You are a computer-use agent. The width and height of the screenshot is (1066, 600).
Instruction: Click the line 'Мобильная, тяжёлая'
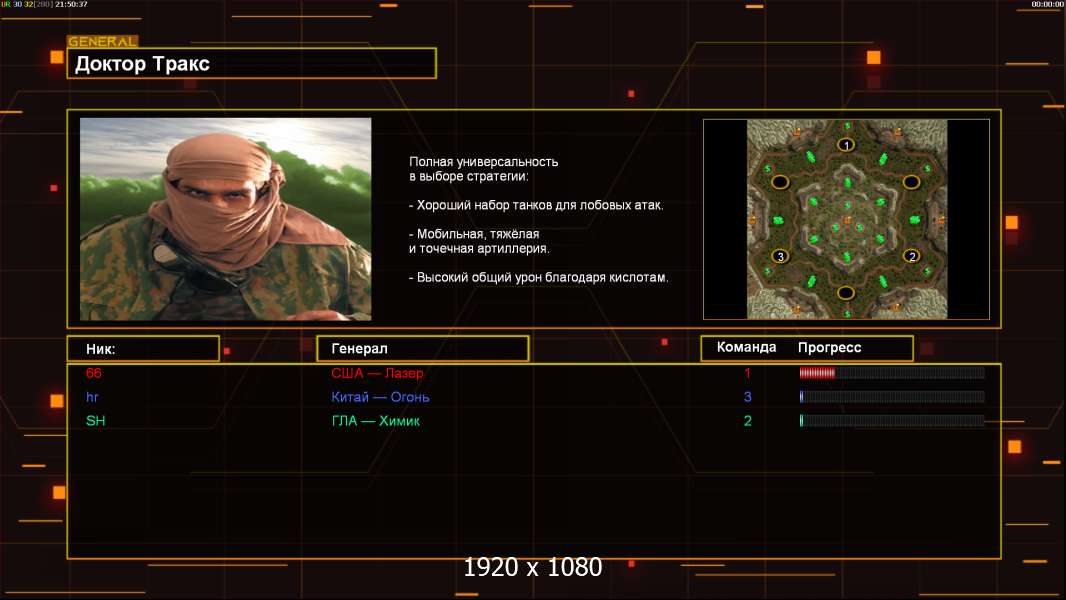(474, 234)
